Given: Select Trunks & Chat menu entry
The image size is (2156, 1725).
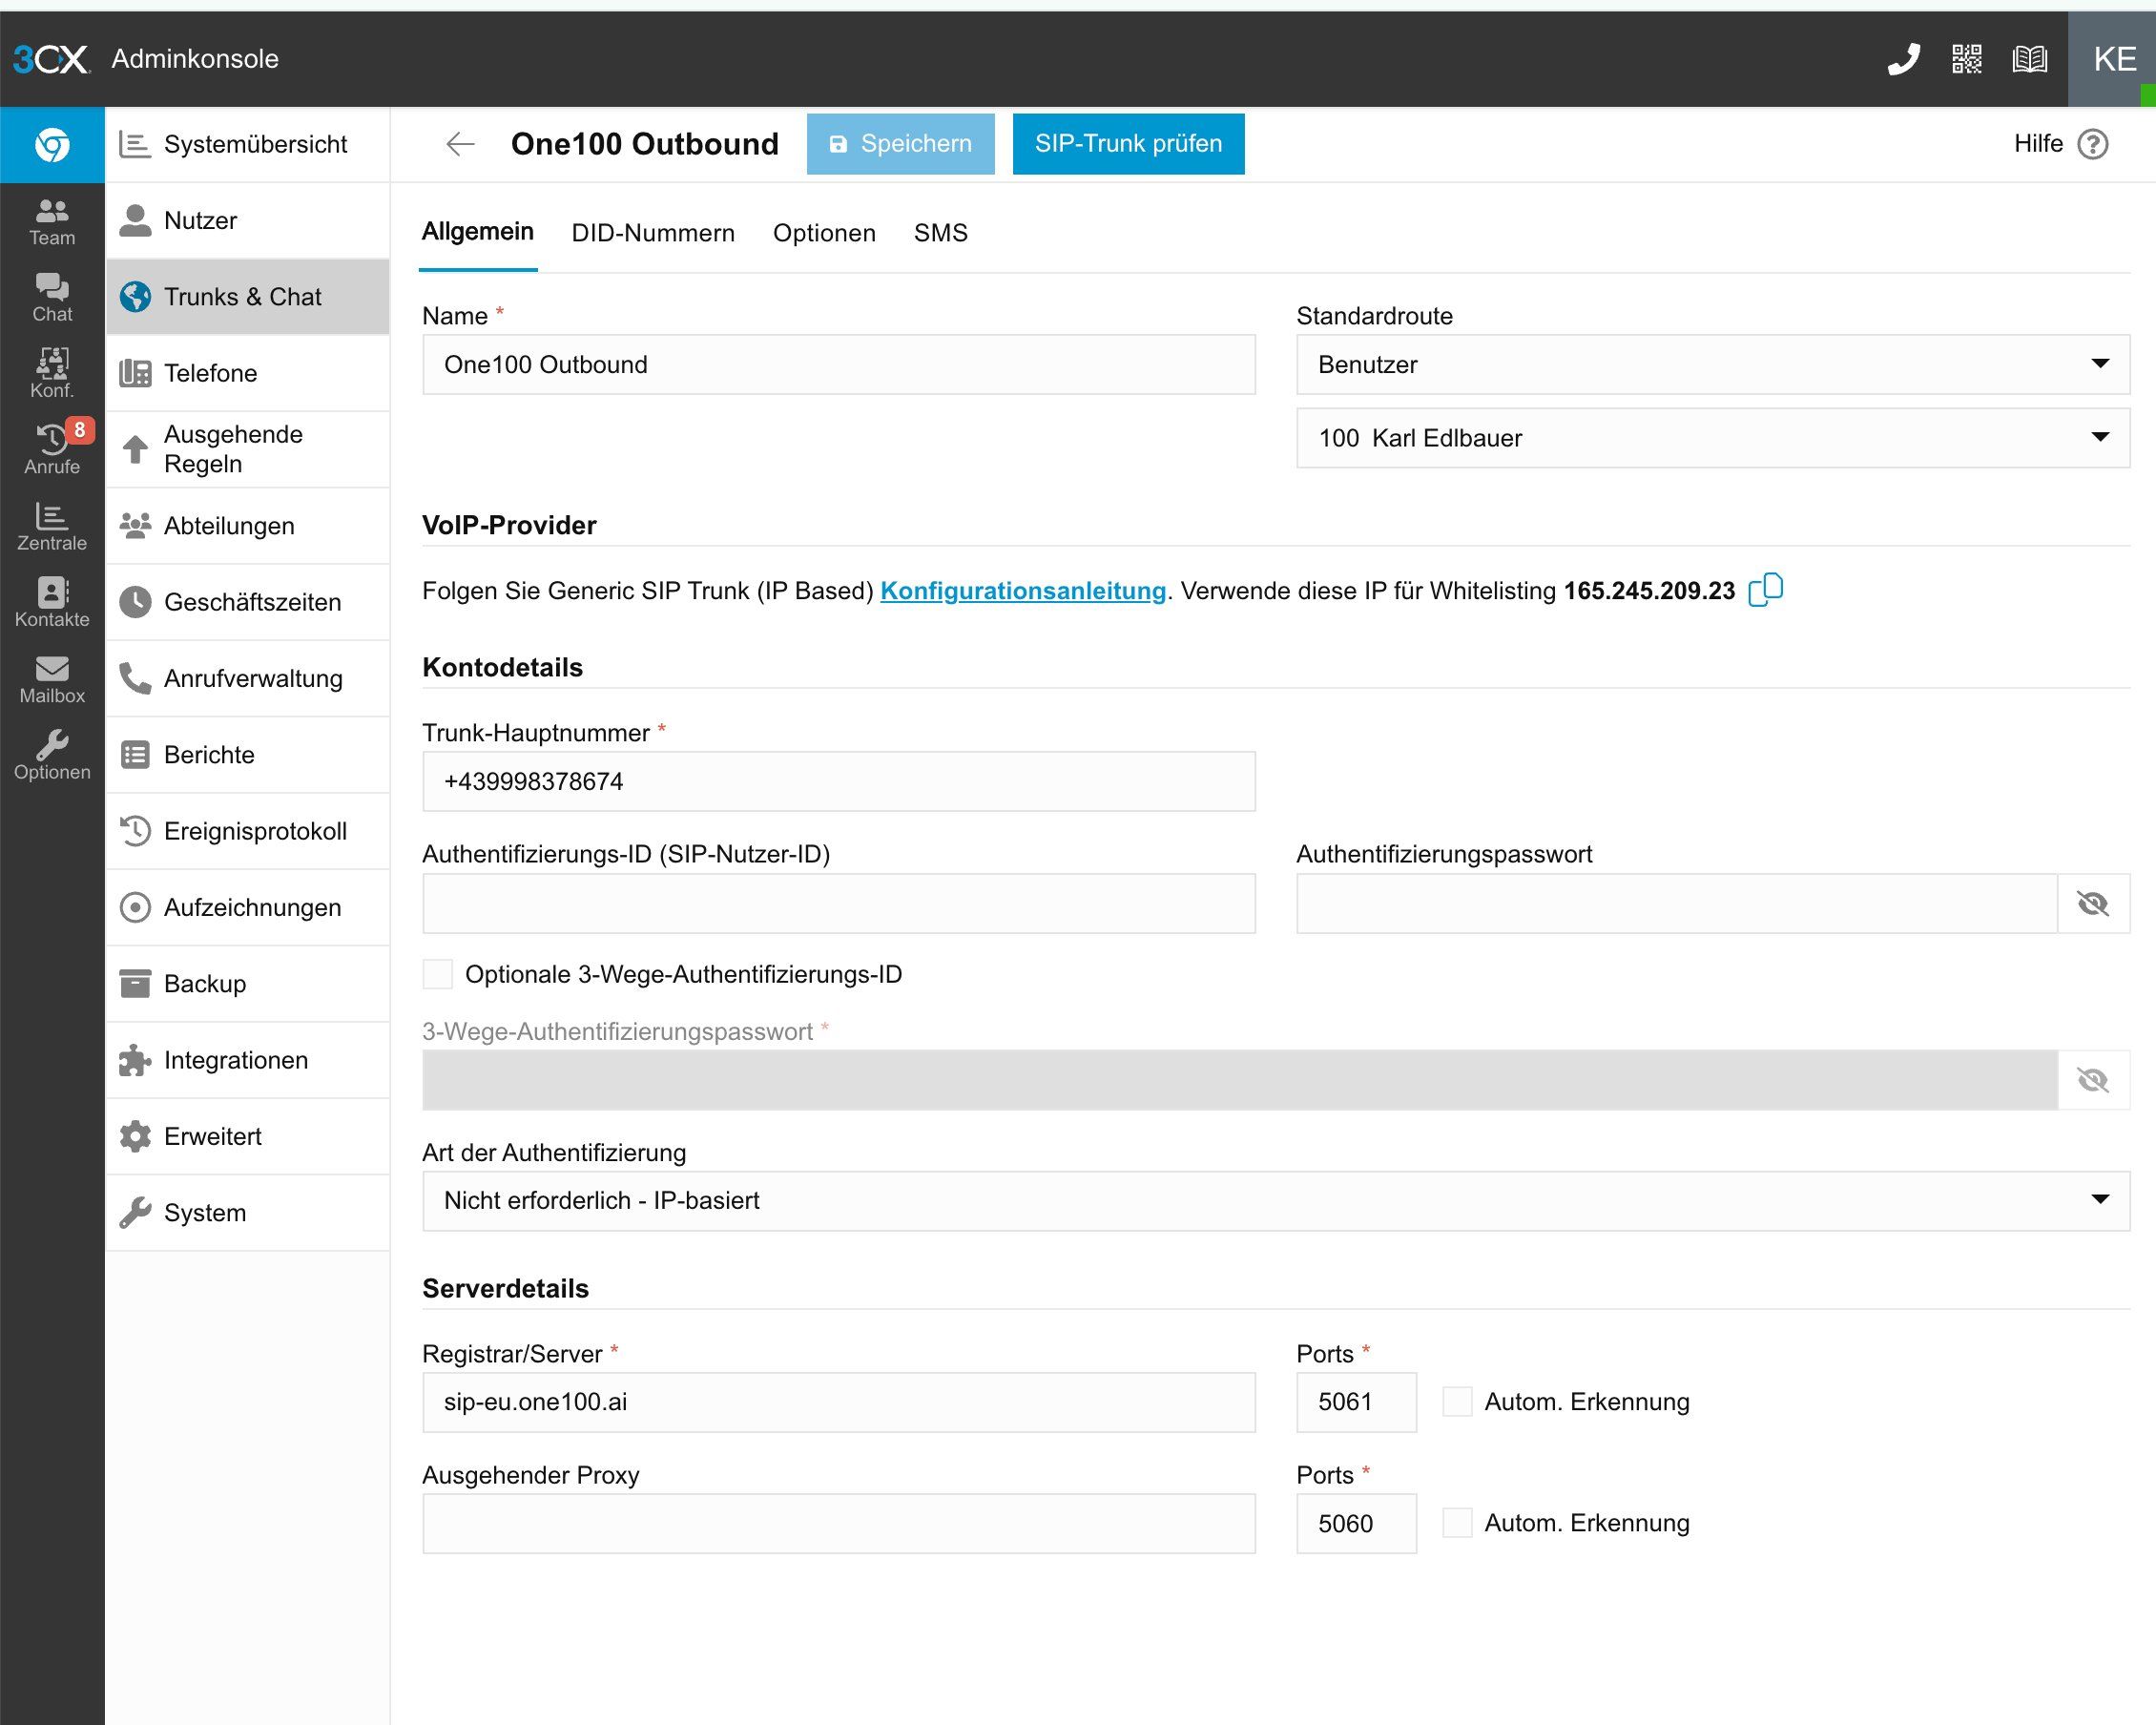Looking at the screenshot, I should click(247, 297).
